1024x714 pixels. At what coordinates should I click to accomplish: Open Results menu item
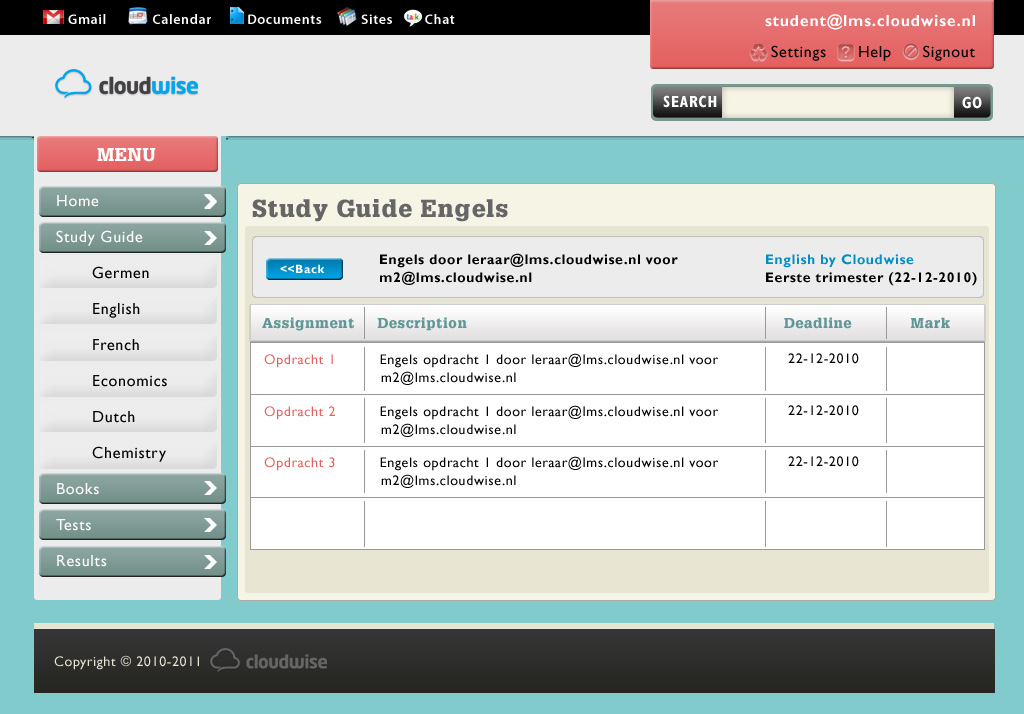tap(133, 561)
